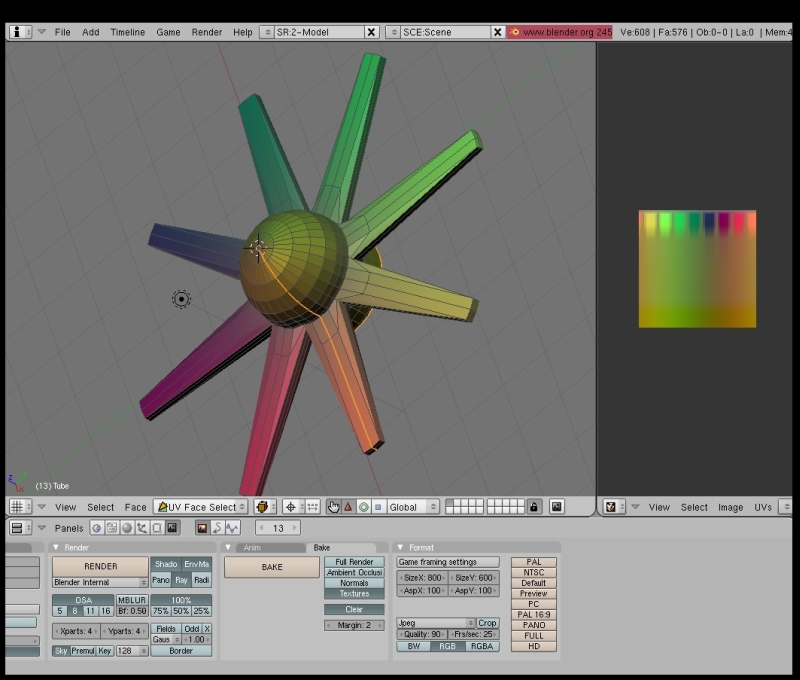Enable OSA level 16
The width and height of the screenshot is (800, 680).
tap(105, 611)
